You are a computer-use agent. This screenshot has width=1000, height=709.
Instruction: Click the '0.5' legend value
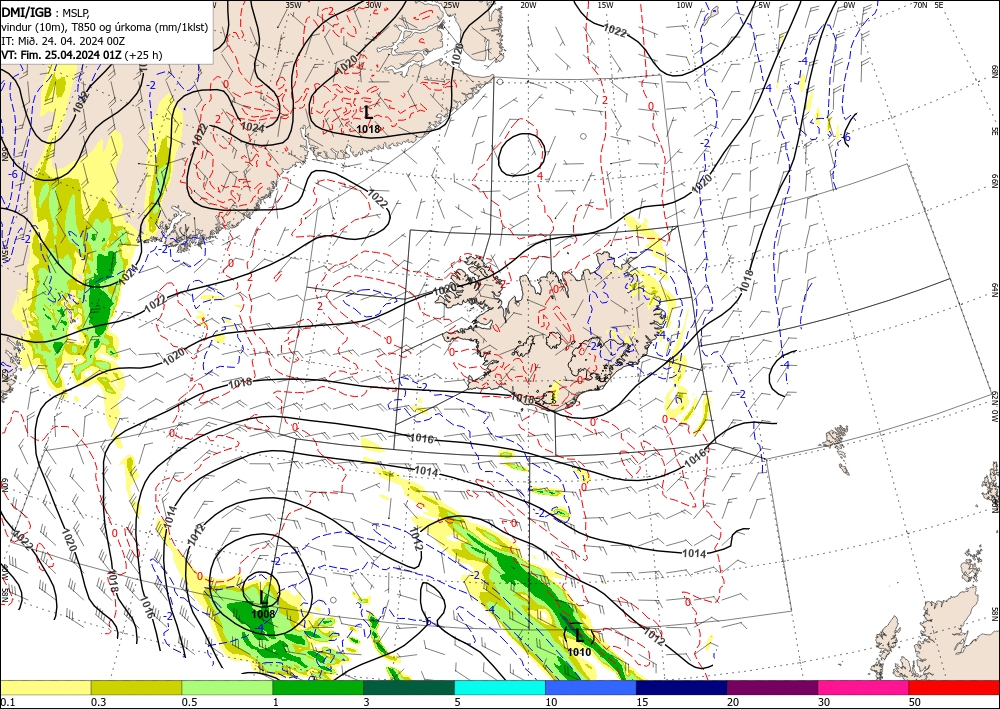188,702
